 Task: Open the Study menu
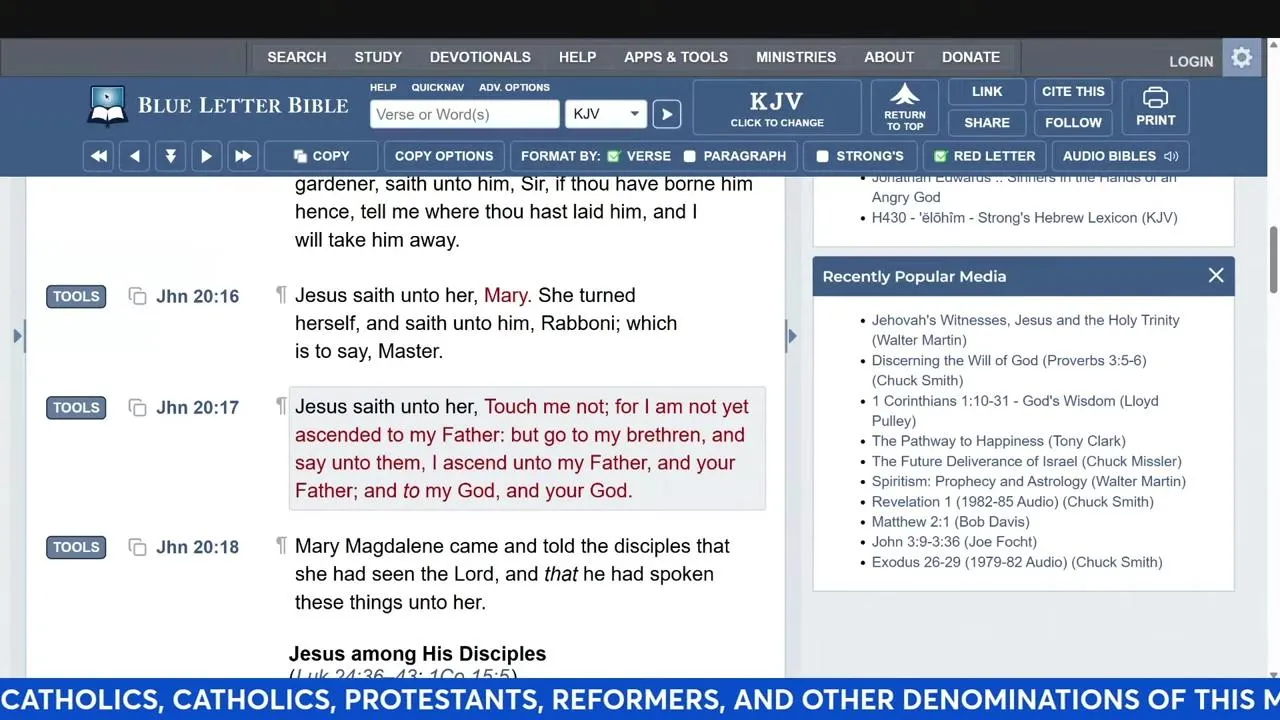click(x=378, y=57)
